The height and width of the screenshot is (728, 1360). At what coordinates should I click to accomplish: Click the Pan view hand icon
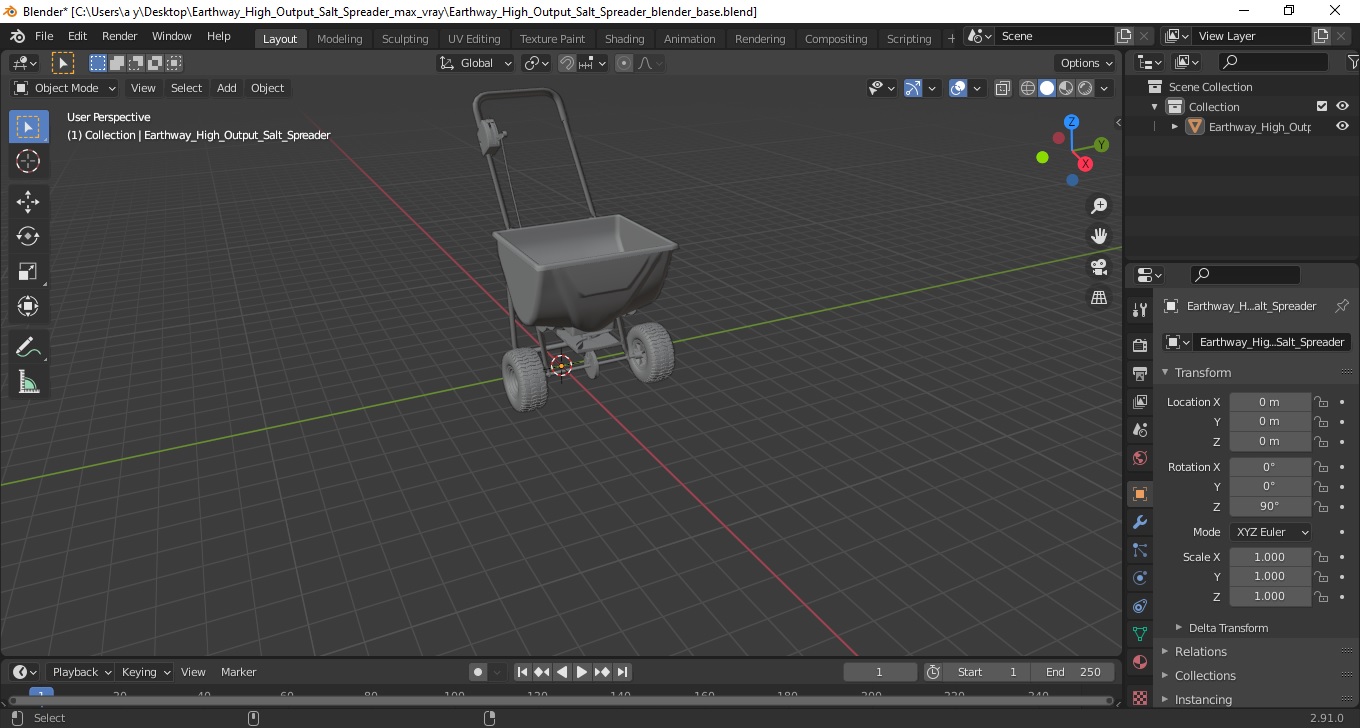click(1099, 237)
